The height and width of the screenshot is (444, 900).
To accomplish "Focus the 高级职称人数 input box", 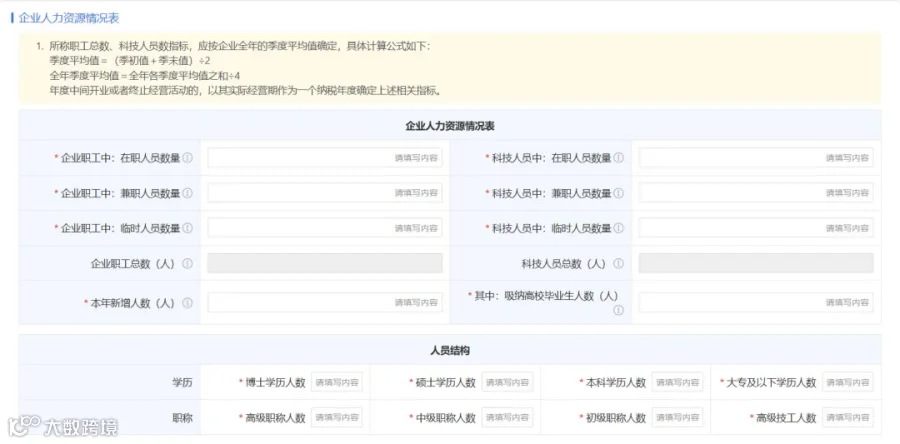I will point(337,418).
